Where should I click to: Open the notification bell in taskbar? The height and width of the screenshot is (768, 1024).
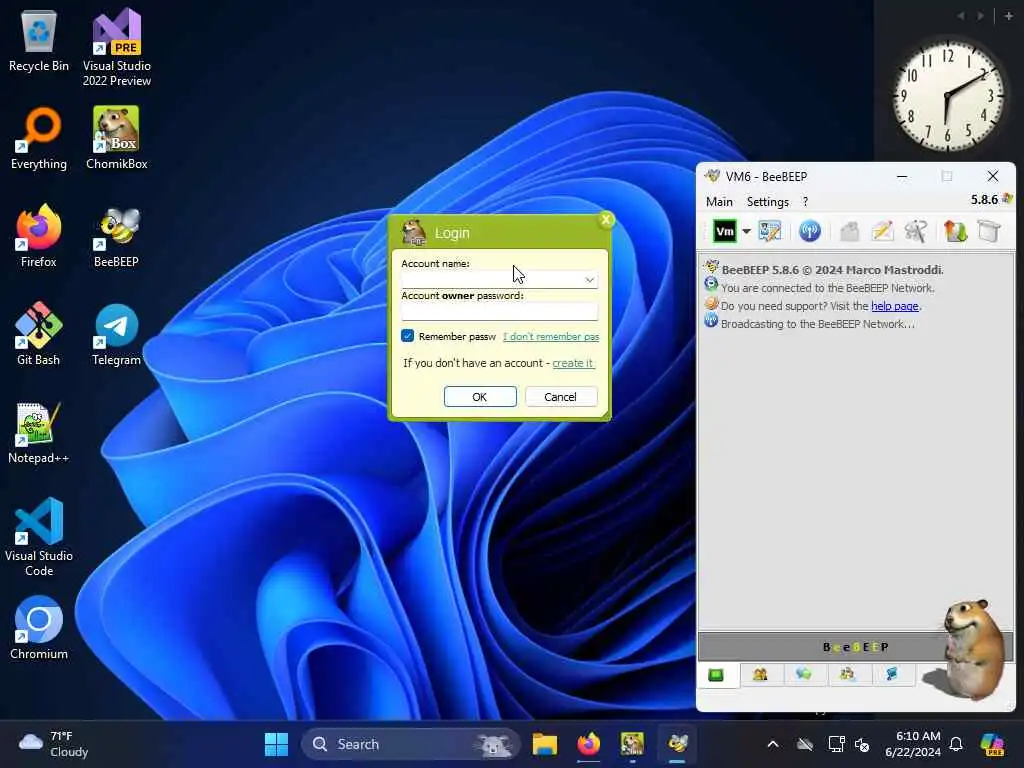coord(956,744)
